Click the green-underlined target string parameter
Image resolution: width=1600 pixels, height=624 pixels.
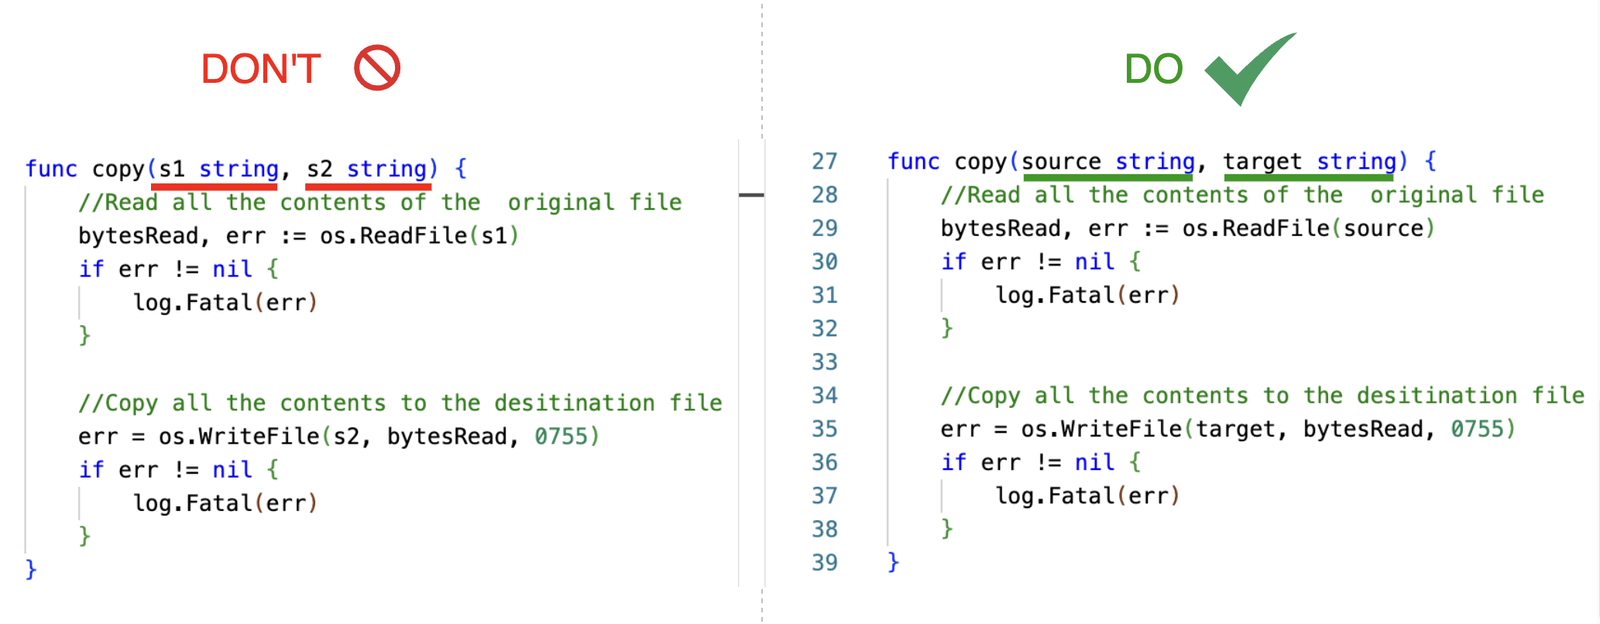pos(1309,162)
